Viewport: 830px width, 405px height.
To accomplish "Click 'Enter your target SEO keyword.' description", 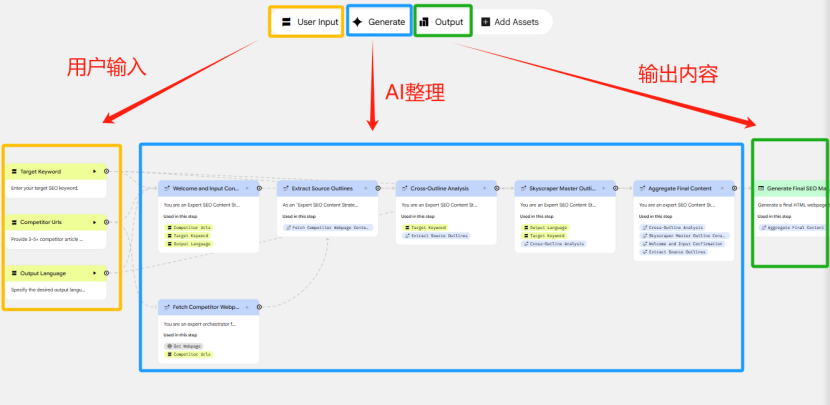I will (x=44, y=188).
